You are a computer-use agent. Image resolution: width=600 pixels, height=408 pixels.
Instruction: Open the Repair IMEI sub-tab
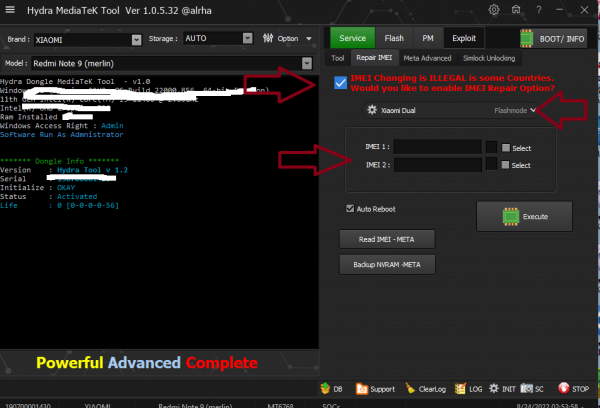tap(374, 58)
